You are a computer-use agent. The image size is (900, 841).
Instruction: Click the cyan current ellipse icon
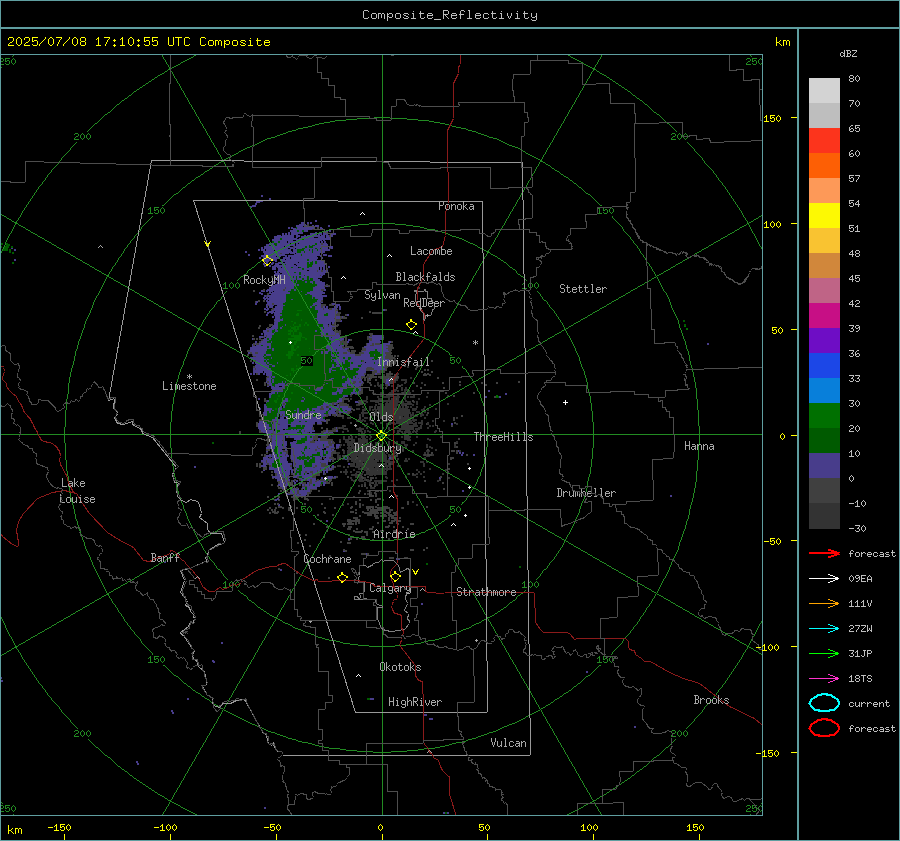click(x=824, y=703)
